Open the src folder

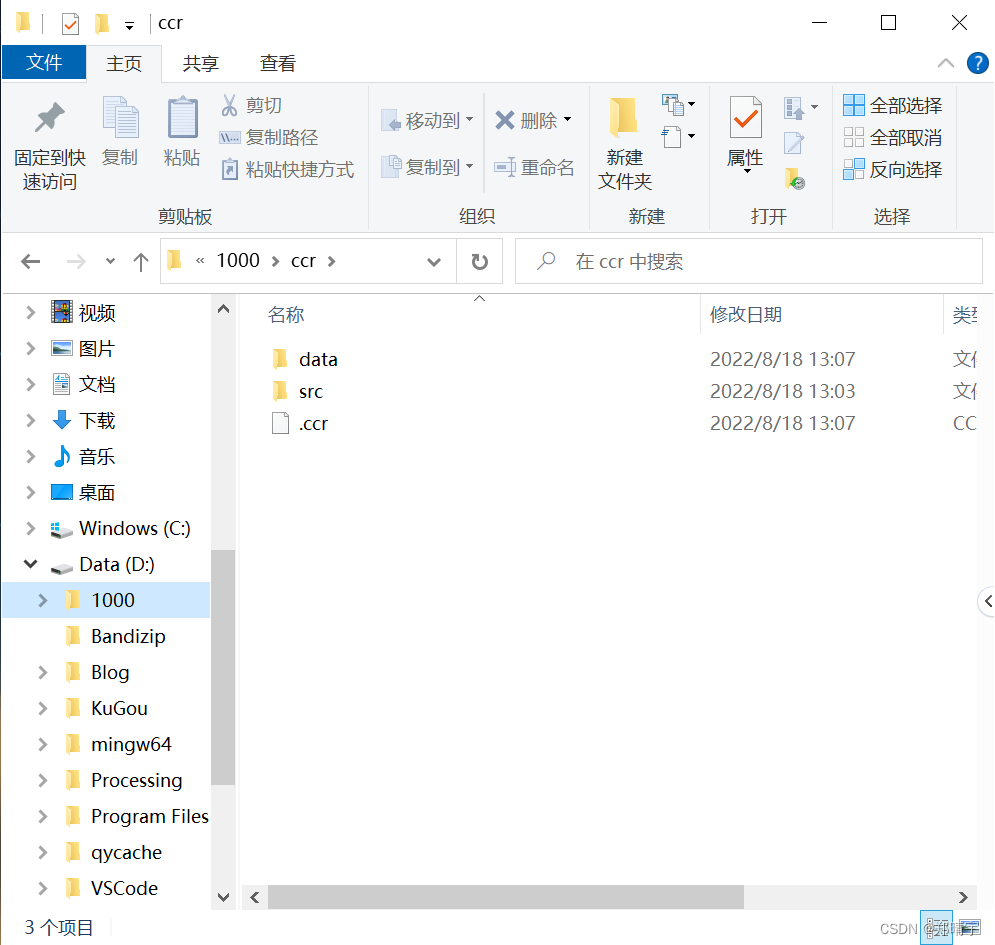[311, 390]
